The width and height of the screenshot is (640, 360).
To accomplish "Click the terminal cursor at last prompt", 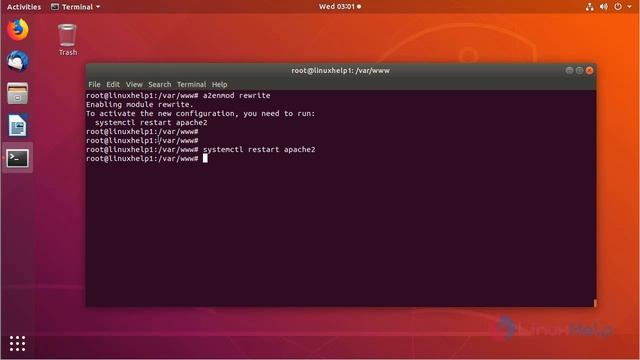I will point(205,158).
